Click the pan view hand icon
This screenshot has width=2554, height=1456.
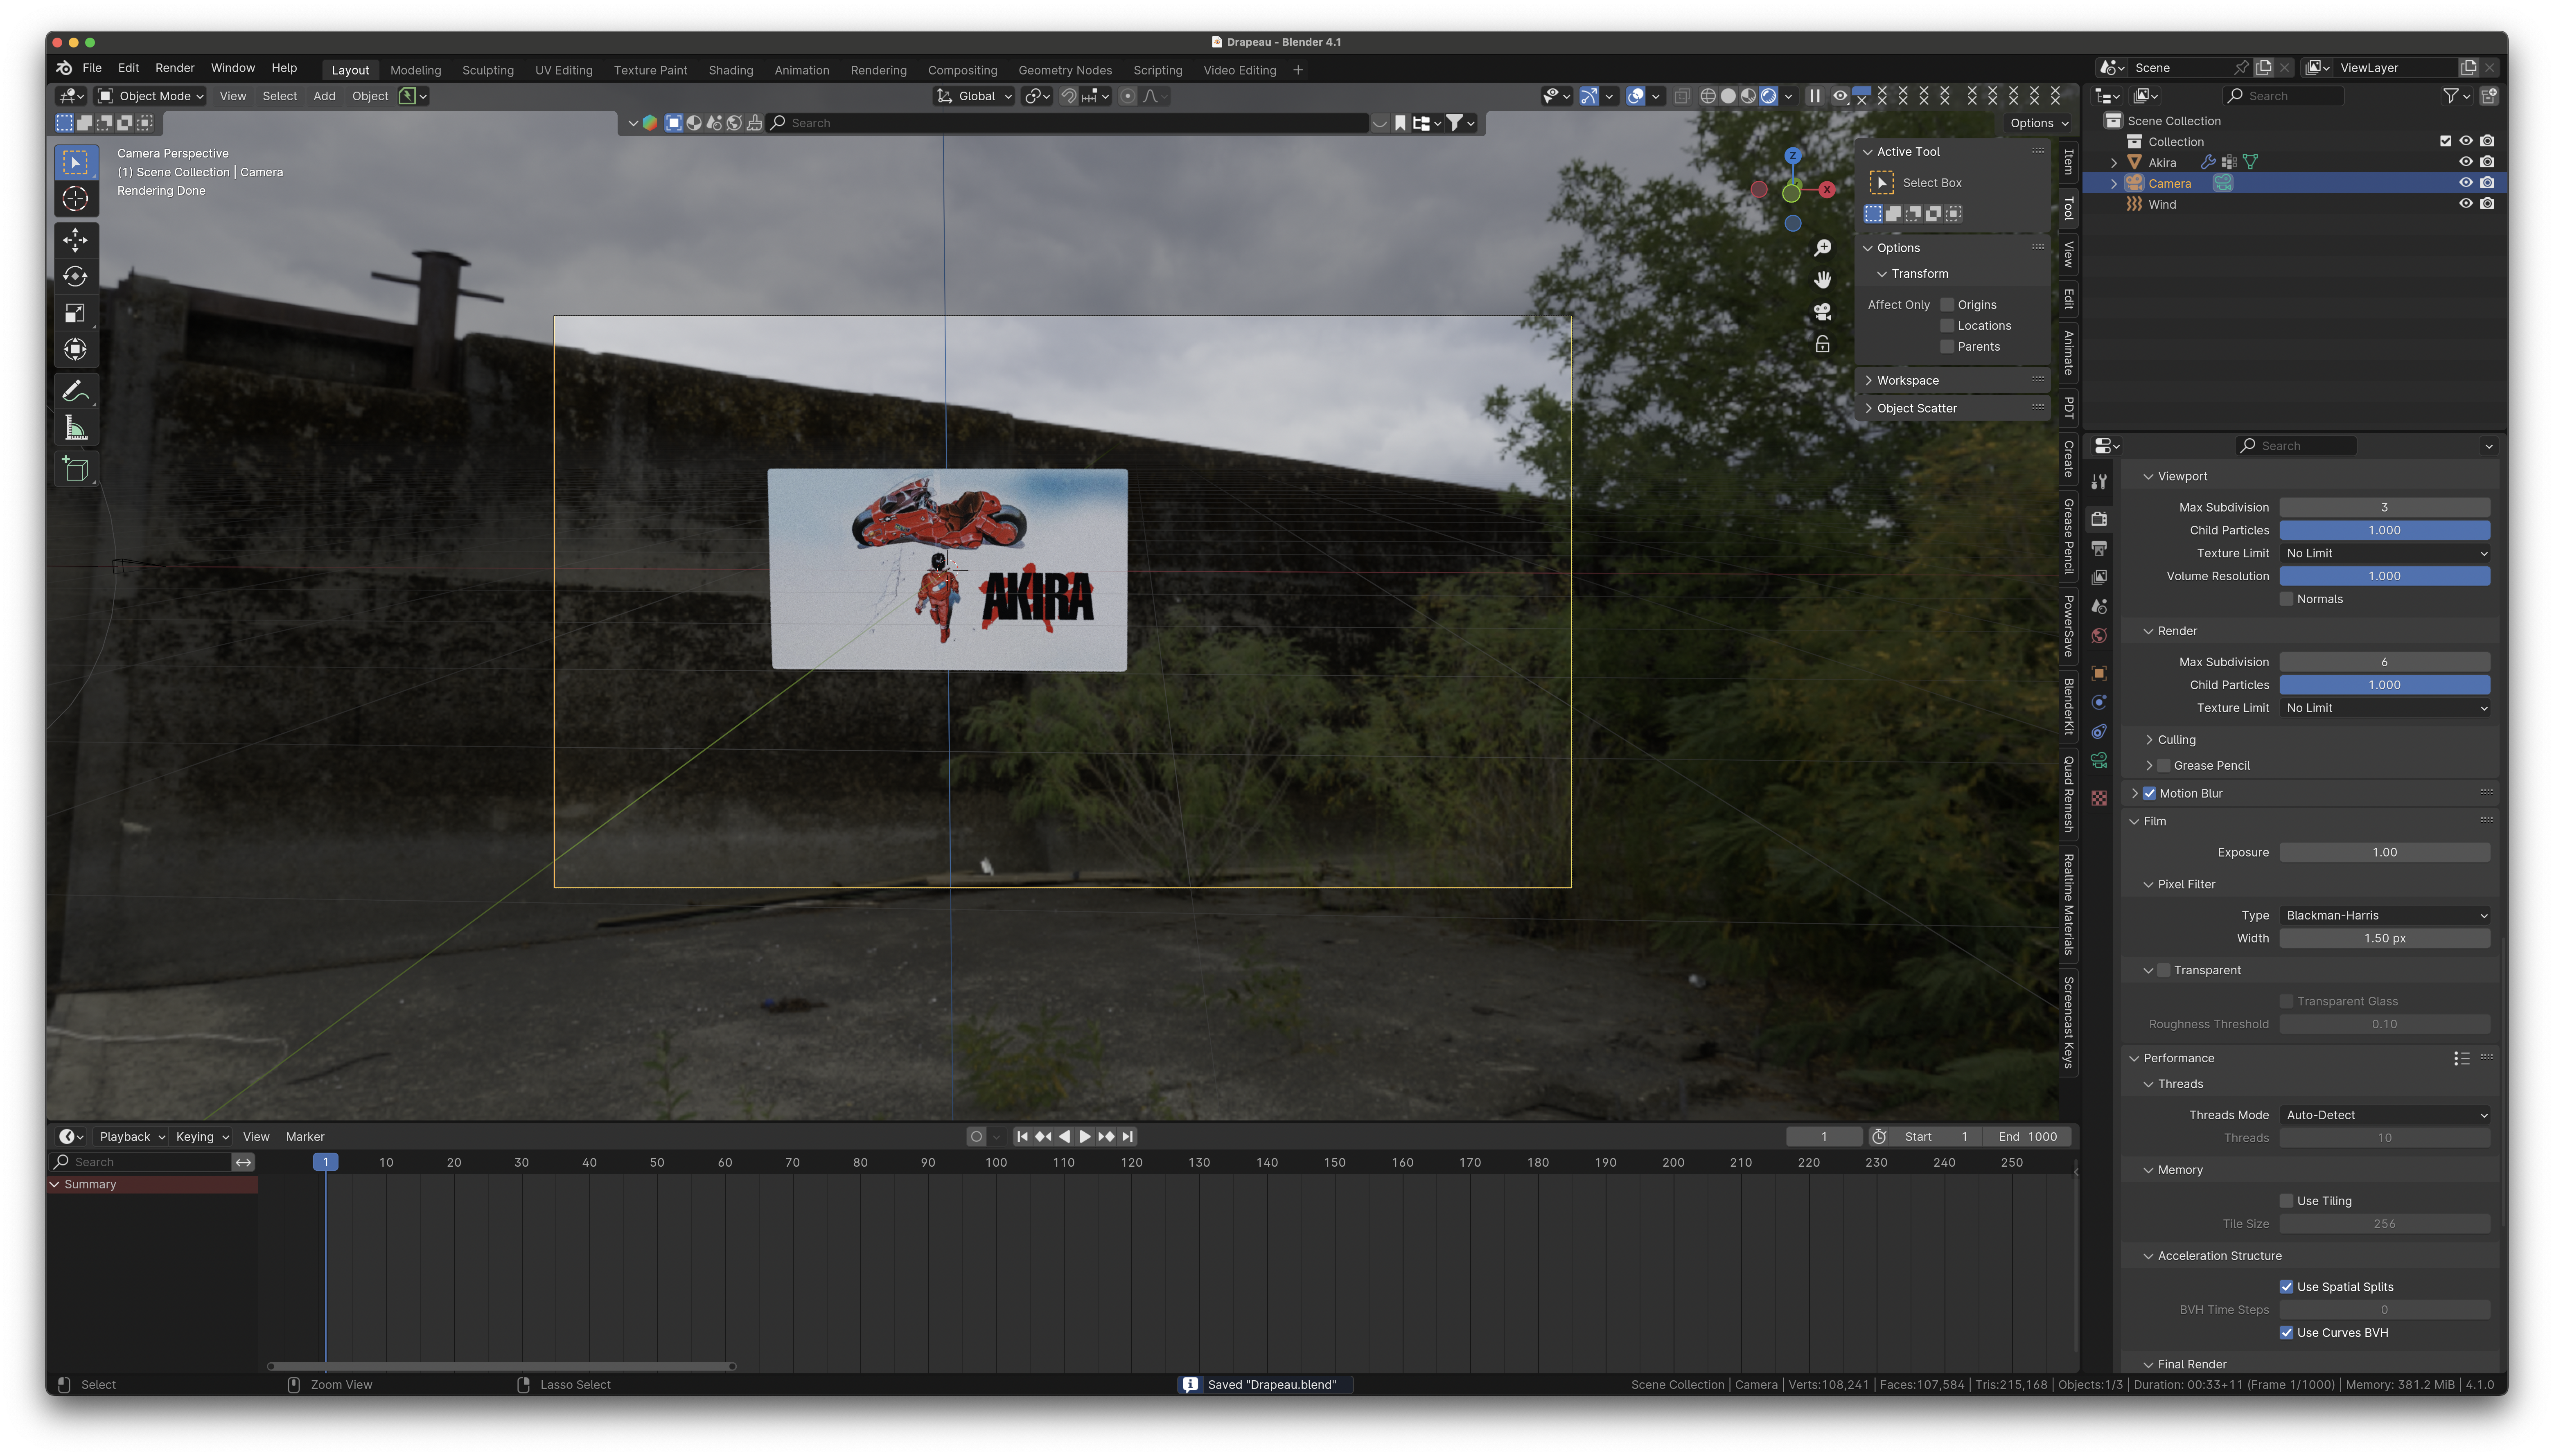click(x=1823, y=280)
